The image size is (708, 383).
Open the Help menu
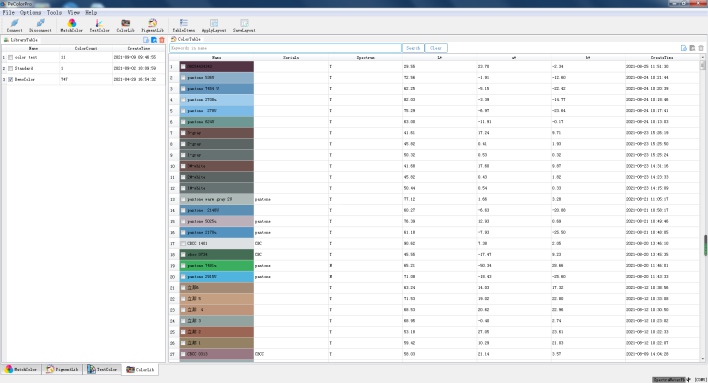click(x=91, y=13)
